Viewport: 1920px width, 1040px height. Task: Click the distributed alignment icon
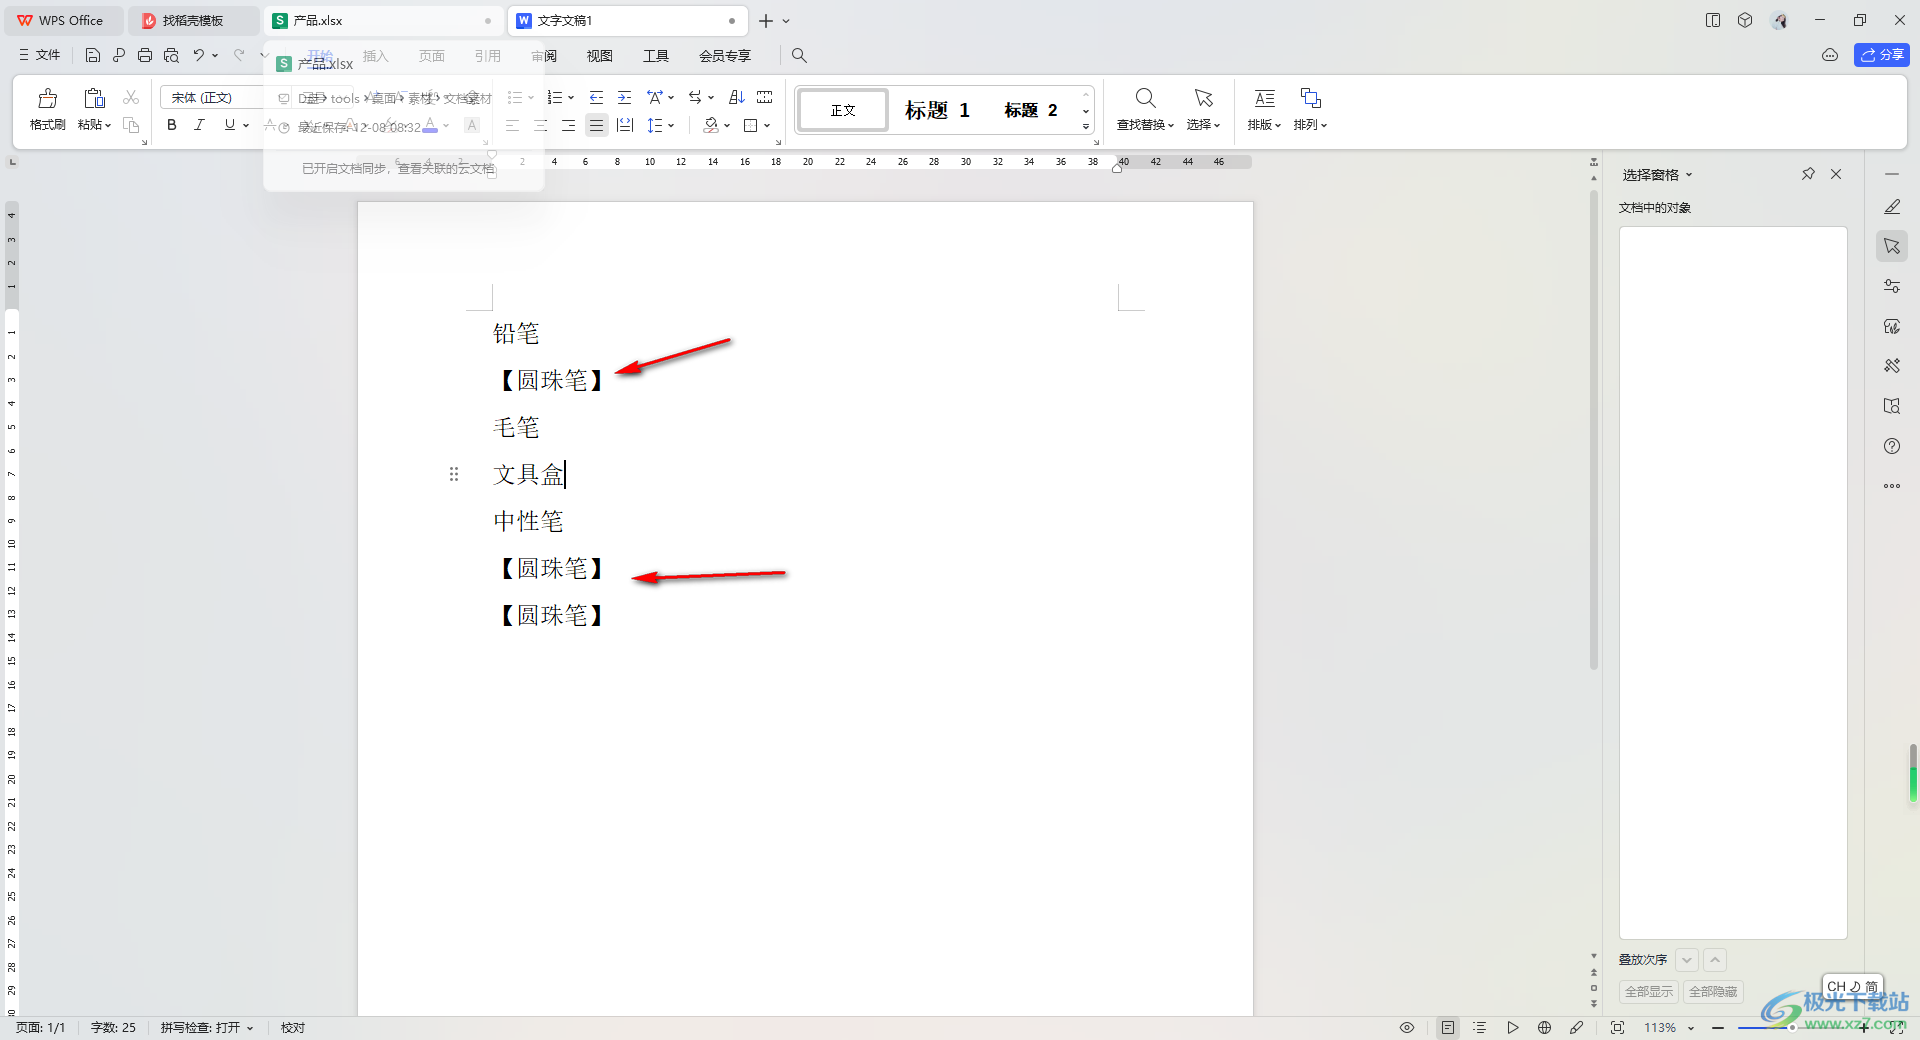(625, 125)
